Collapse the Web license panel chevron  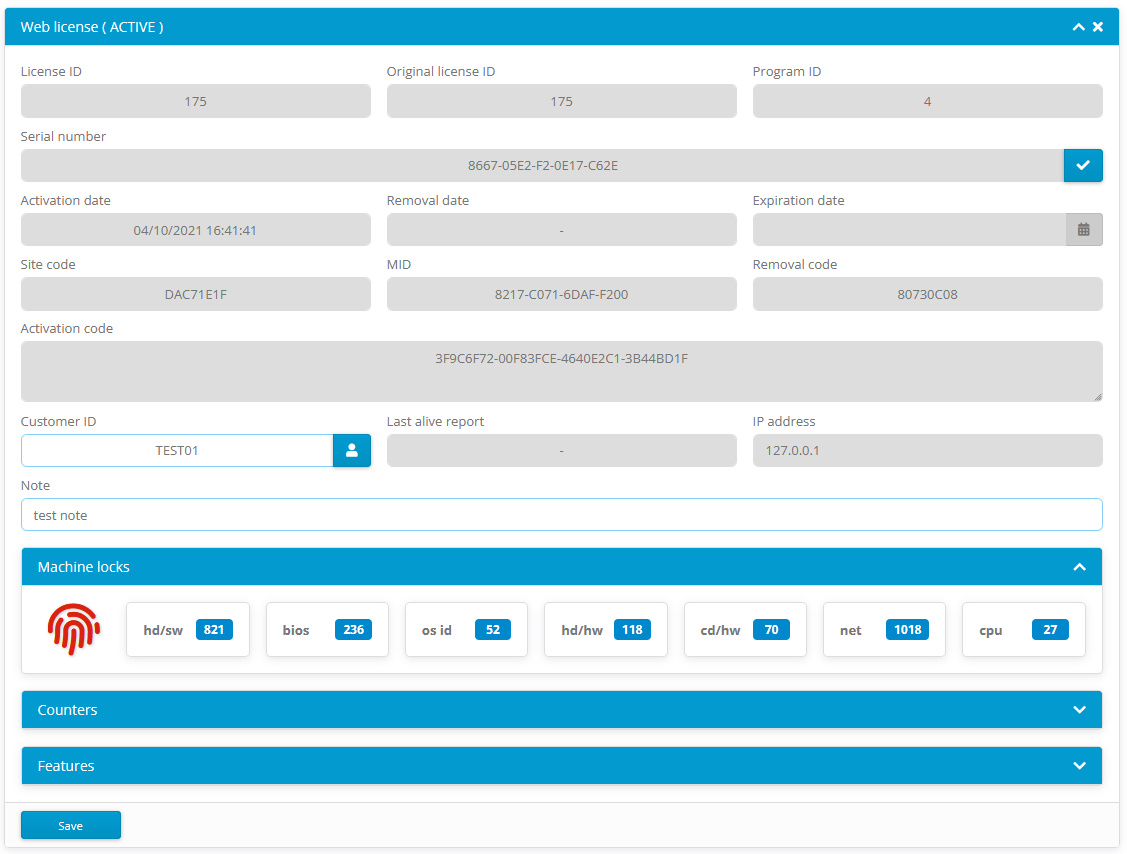[x=1078, y=27]
